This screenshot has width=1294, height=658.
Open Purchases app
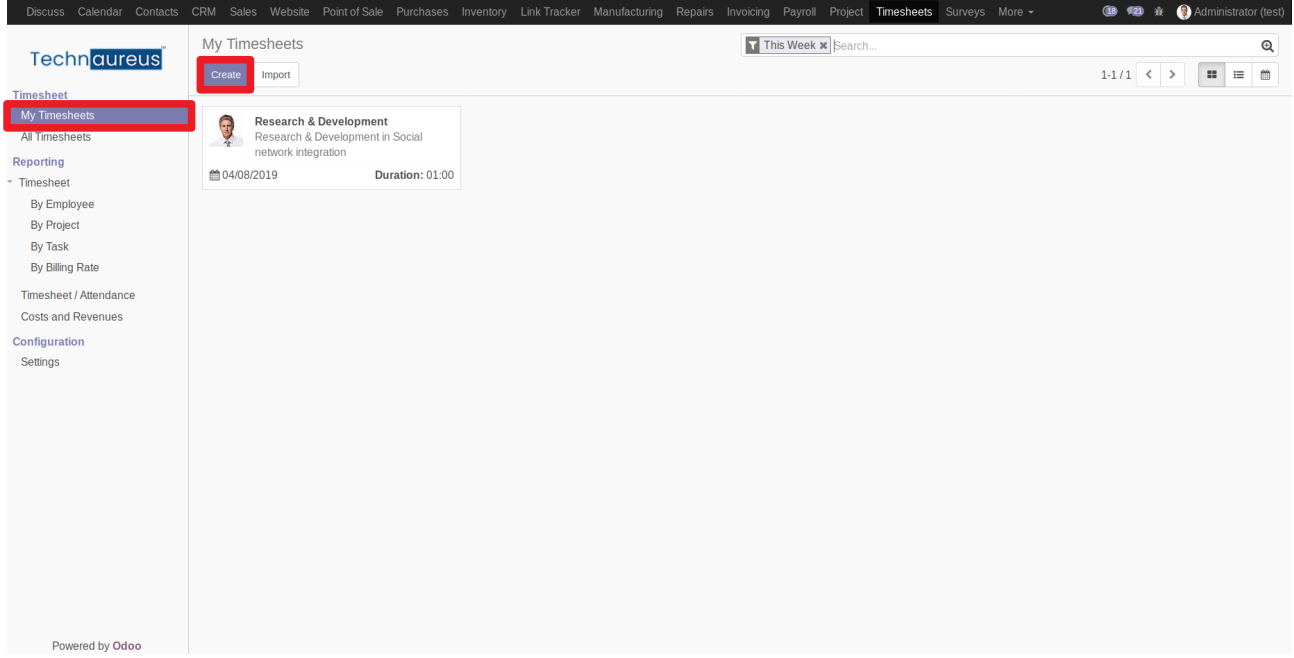pos(422,12)
